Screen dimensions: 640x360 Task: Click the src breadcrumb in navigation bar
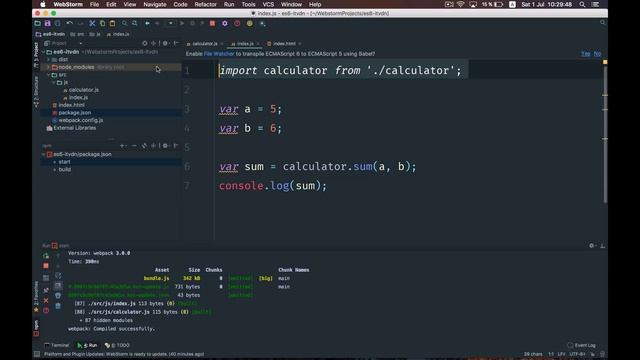click(78, 34)
